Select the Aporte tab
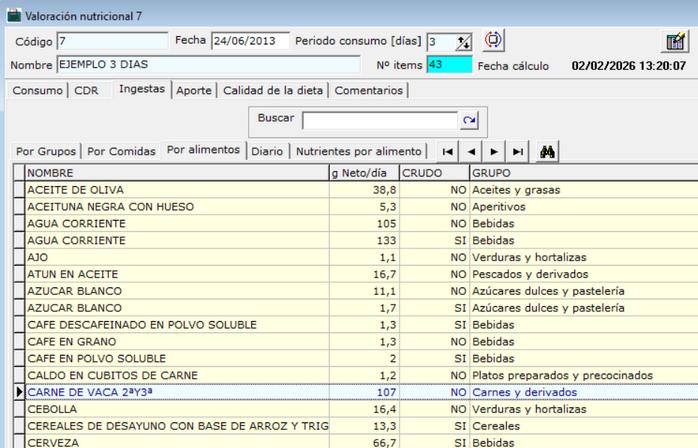Screen dimensions: 698x448 pyautogui.click(x=194, y=90)
